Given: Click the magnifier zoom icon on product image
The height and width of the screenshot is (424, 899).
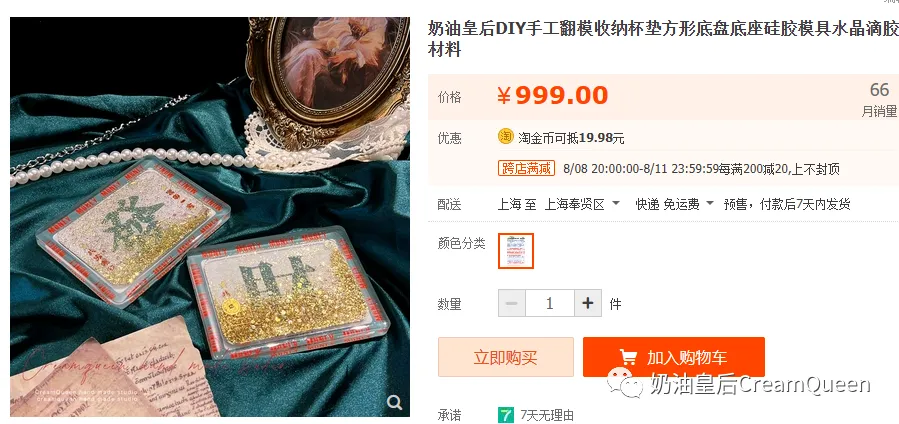Looking at the screenshot, I should (394, 402).
